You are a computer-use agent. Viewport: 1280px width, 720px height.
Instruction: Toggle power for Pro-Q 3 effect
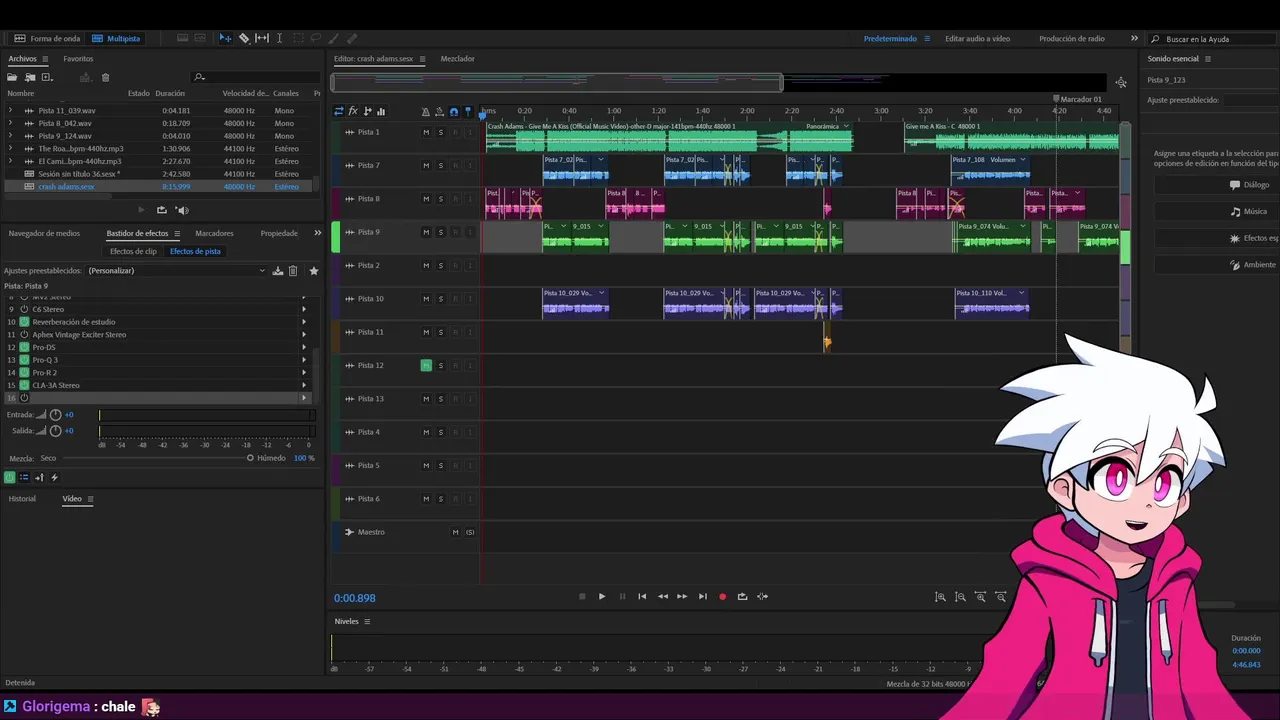24,360
